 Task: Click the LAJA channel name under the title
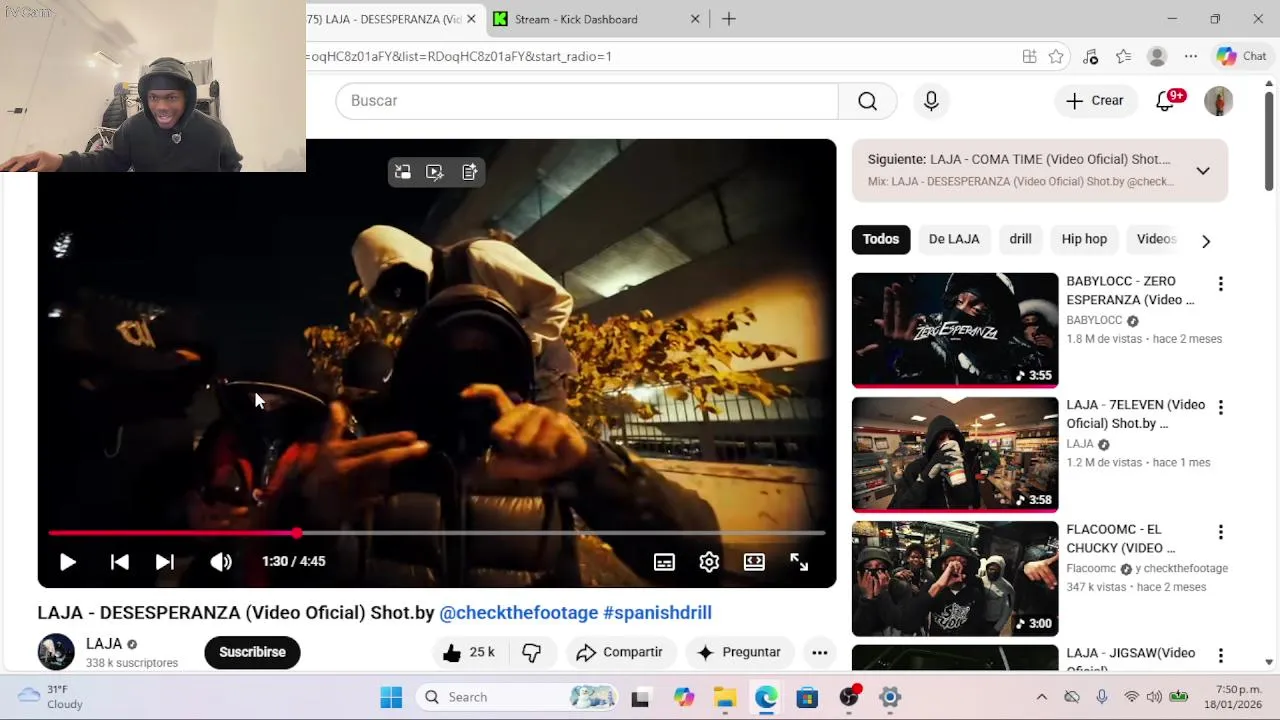pos(104,644)
